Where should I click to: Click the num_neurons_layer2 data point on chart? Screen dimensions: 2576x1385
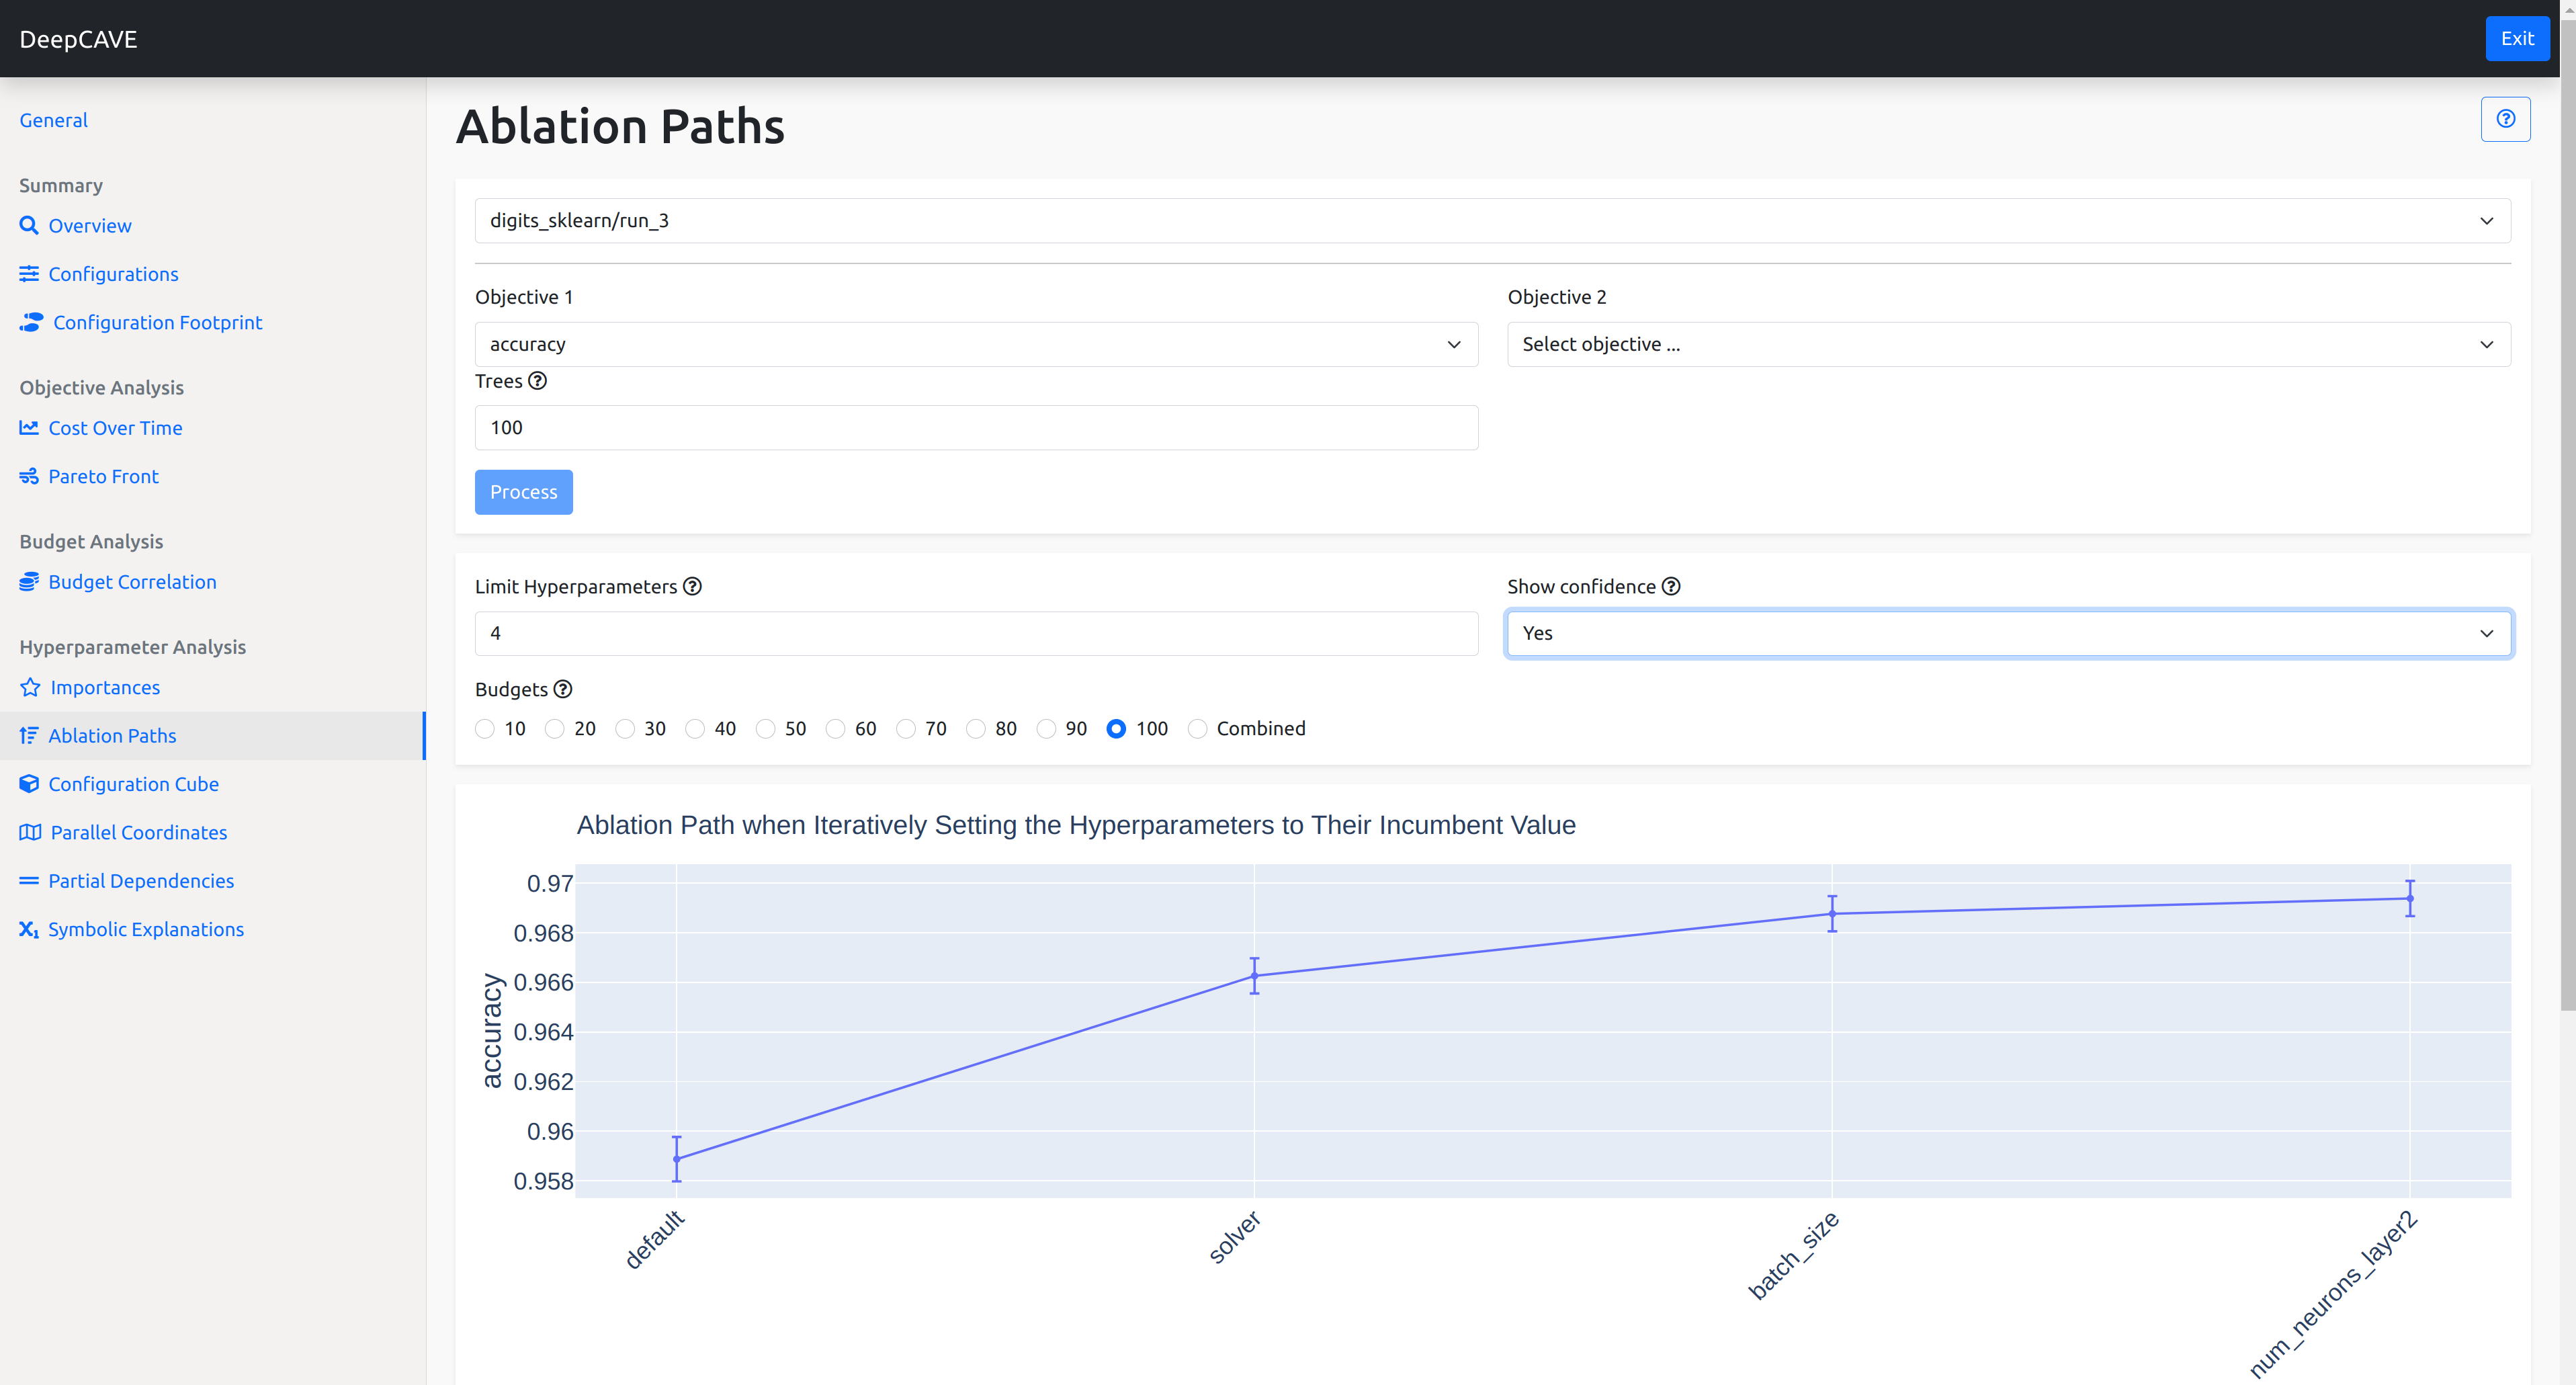coord(2410,898)
